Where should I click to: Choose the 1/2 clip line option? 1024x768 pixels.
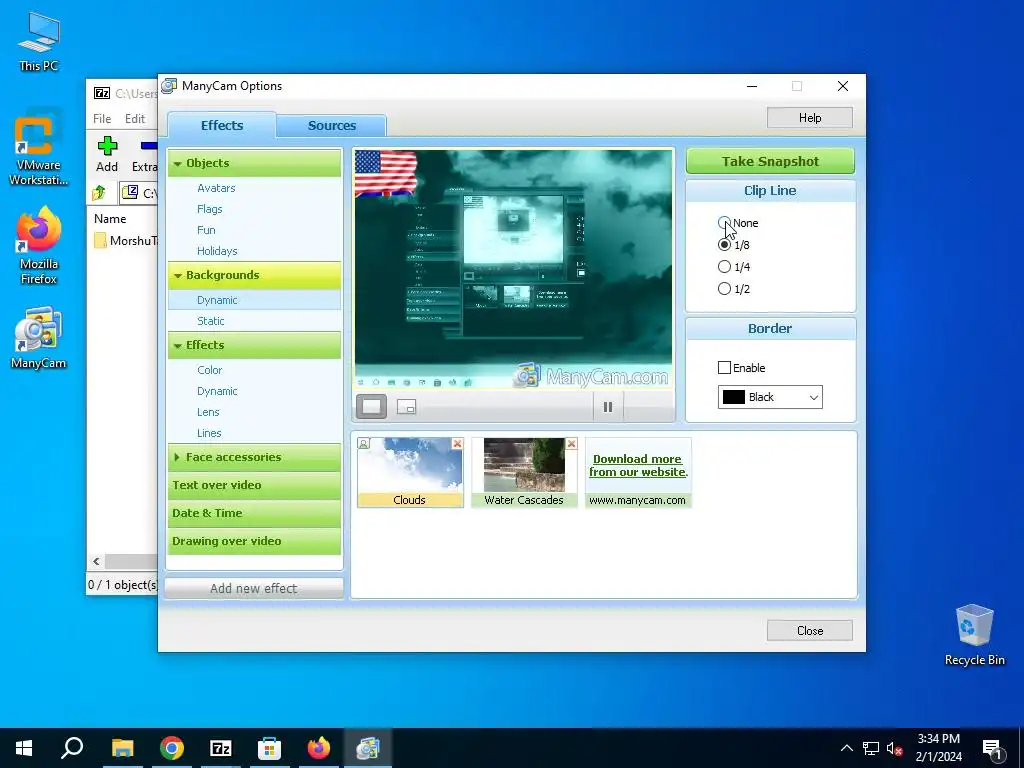[x=724, y=289]
